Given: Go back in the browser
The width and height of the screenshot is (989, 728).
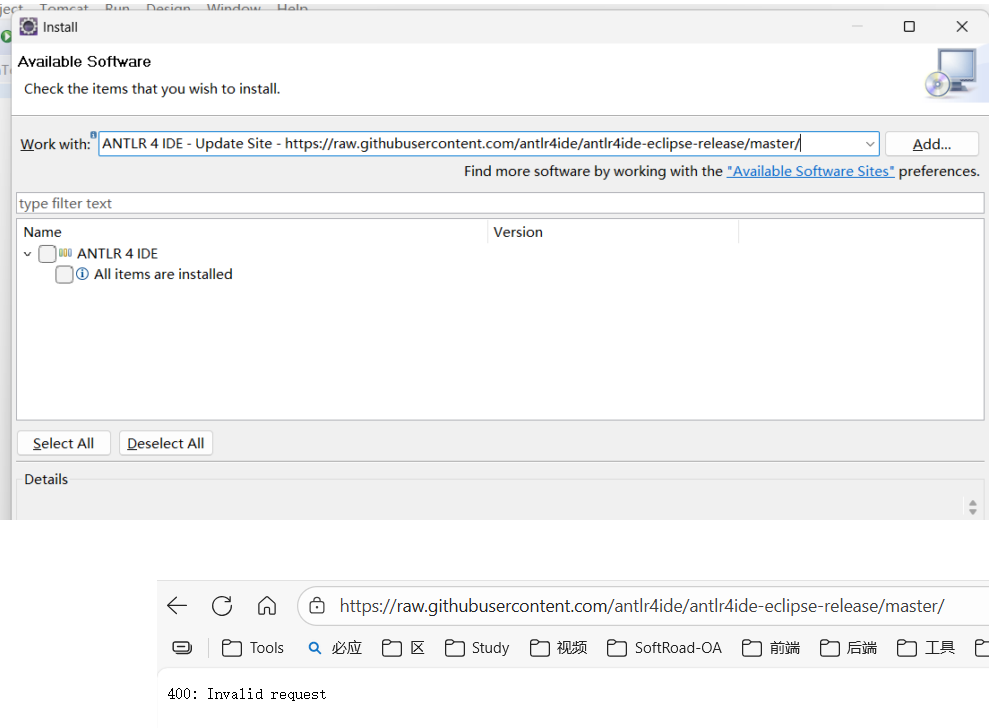Looking at the screenshot, I should (177, 606).
